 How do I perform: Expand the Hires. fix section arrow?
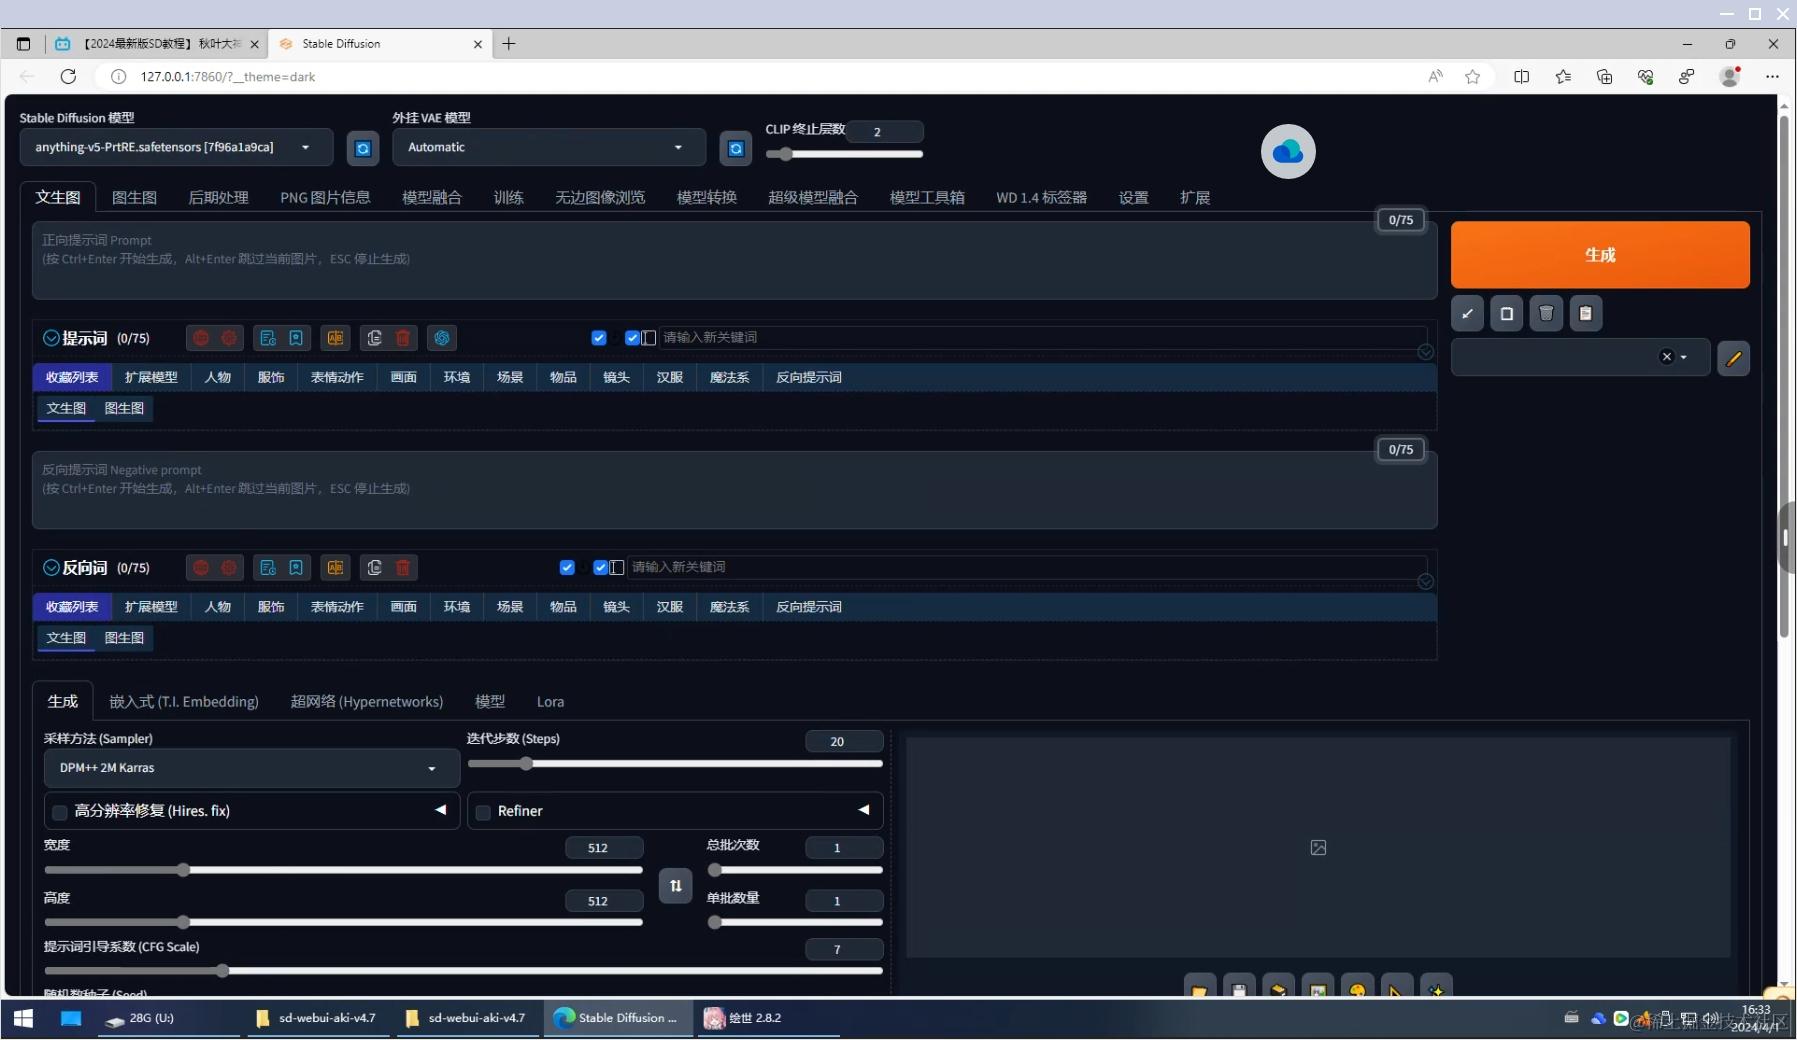click(440, 810)
